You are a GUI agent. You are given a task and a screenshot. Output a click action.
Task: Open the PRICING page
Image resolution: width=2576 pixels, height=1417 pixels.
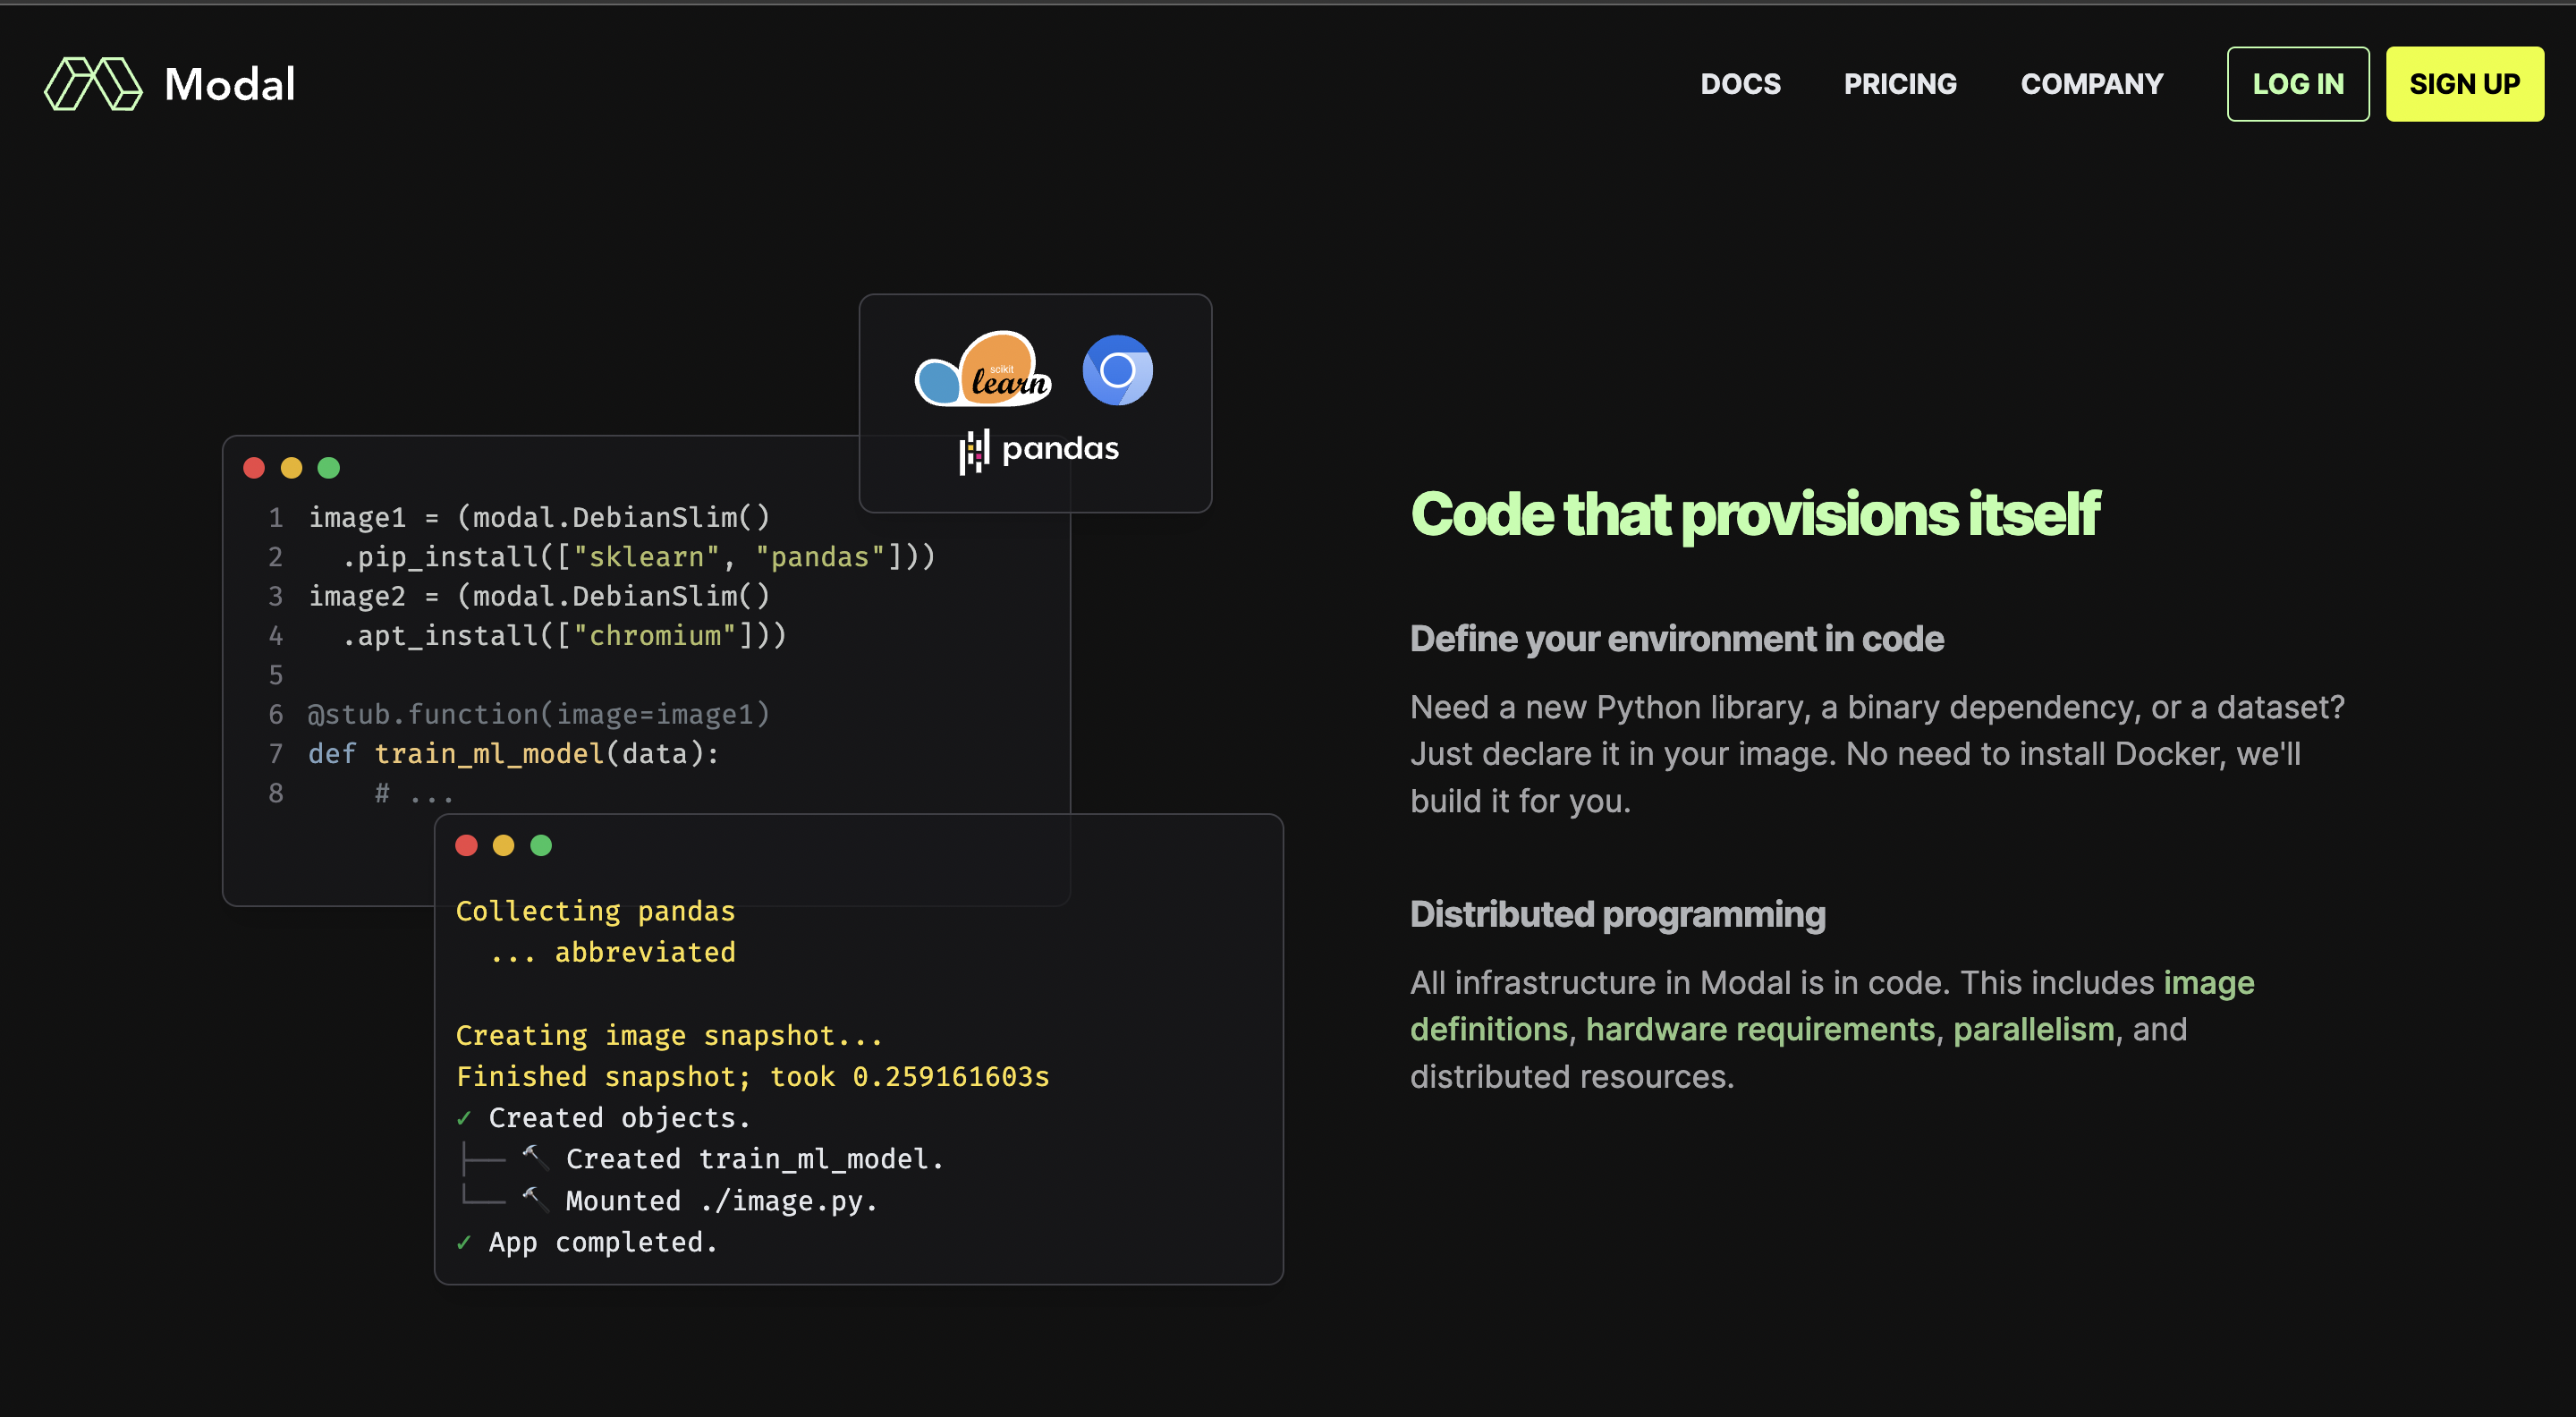click(1900, 84)
